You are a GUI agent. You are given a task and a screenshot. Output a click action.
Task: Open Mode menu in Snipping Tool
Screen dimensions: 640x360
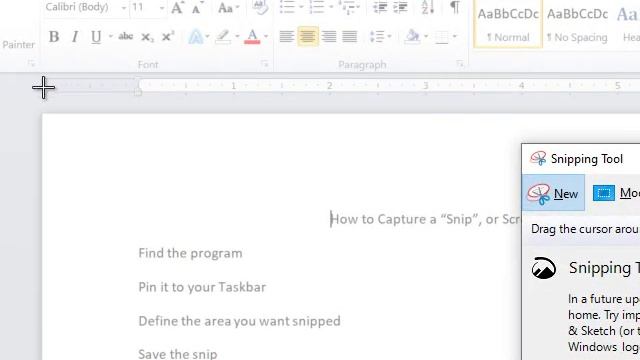pos(616,193)
